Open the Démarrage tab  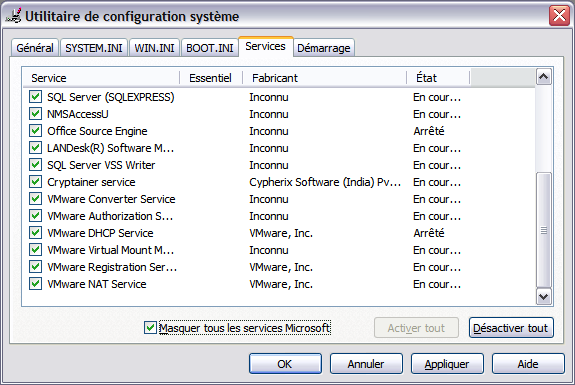click(x=324, y=48)
